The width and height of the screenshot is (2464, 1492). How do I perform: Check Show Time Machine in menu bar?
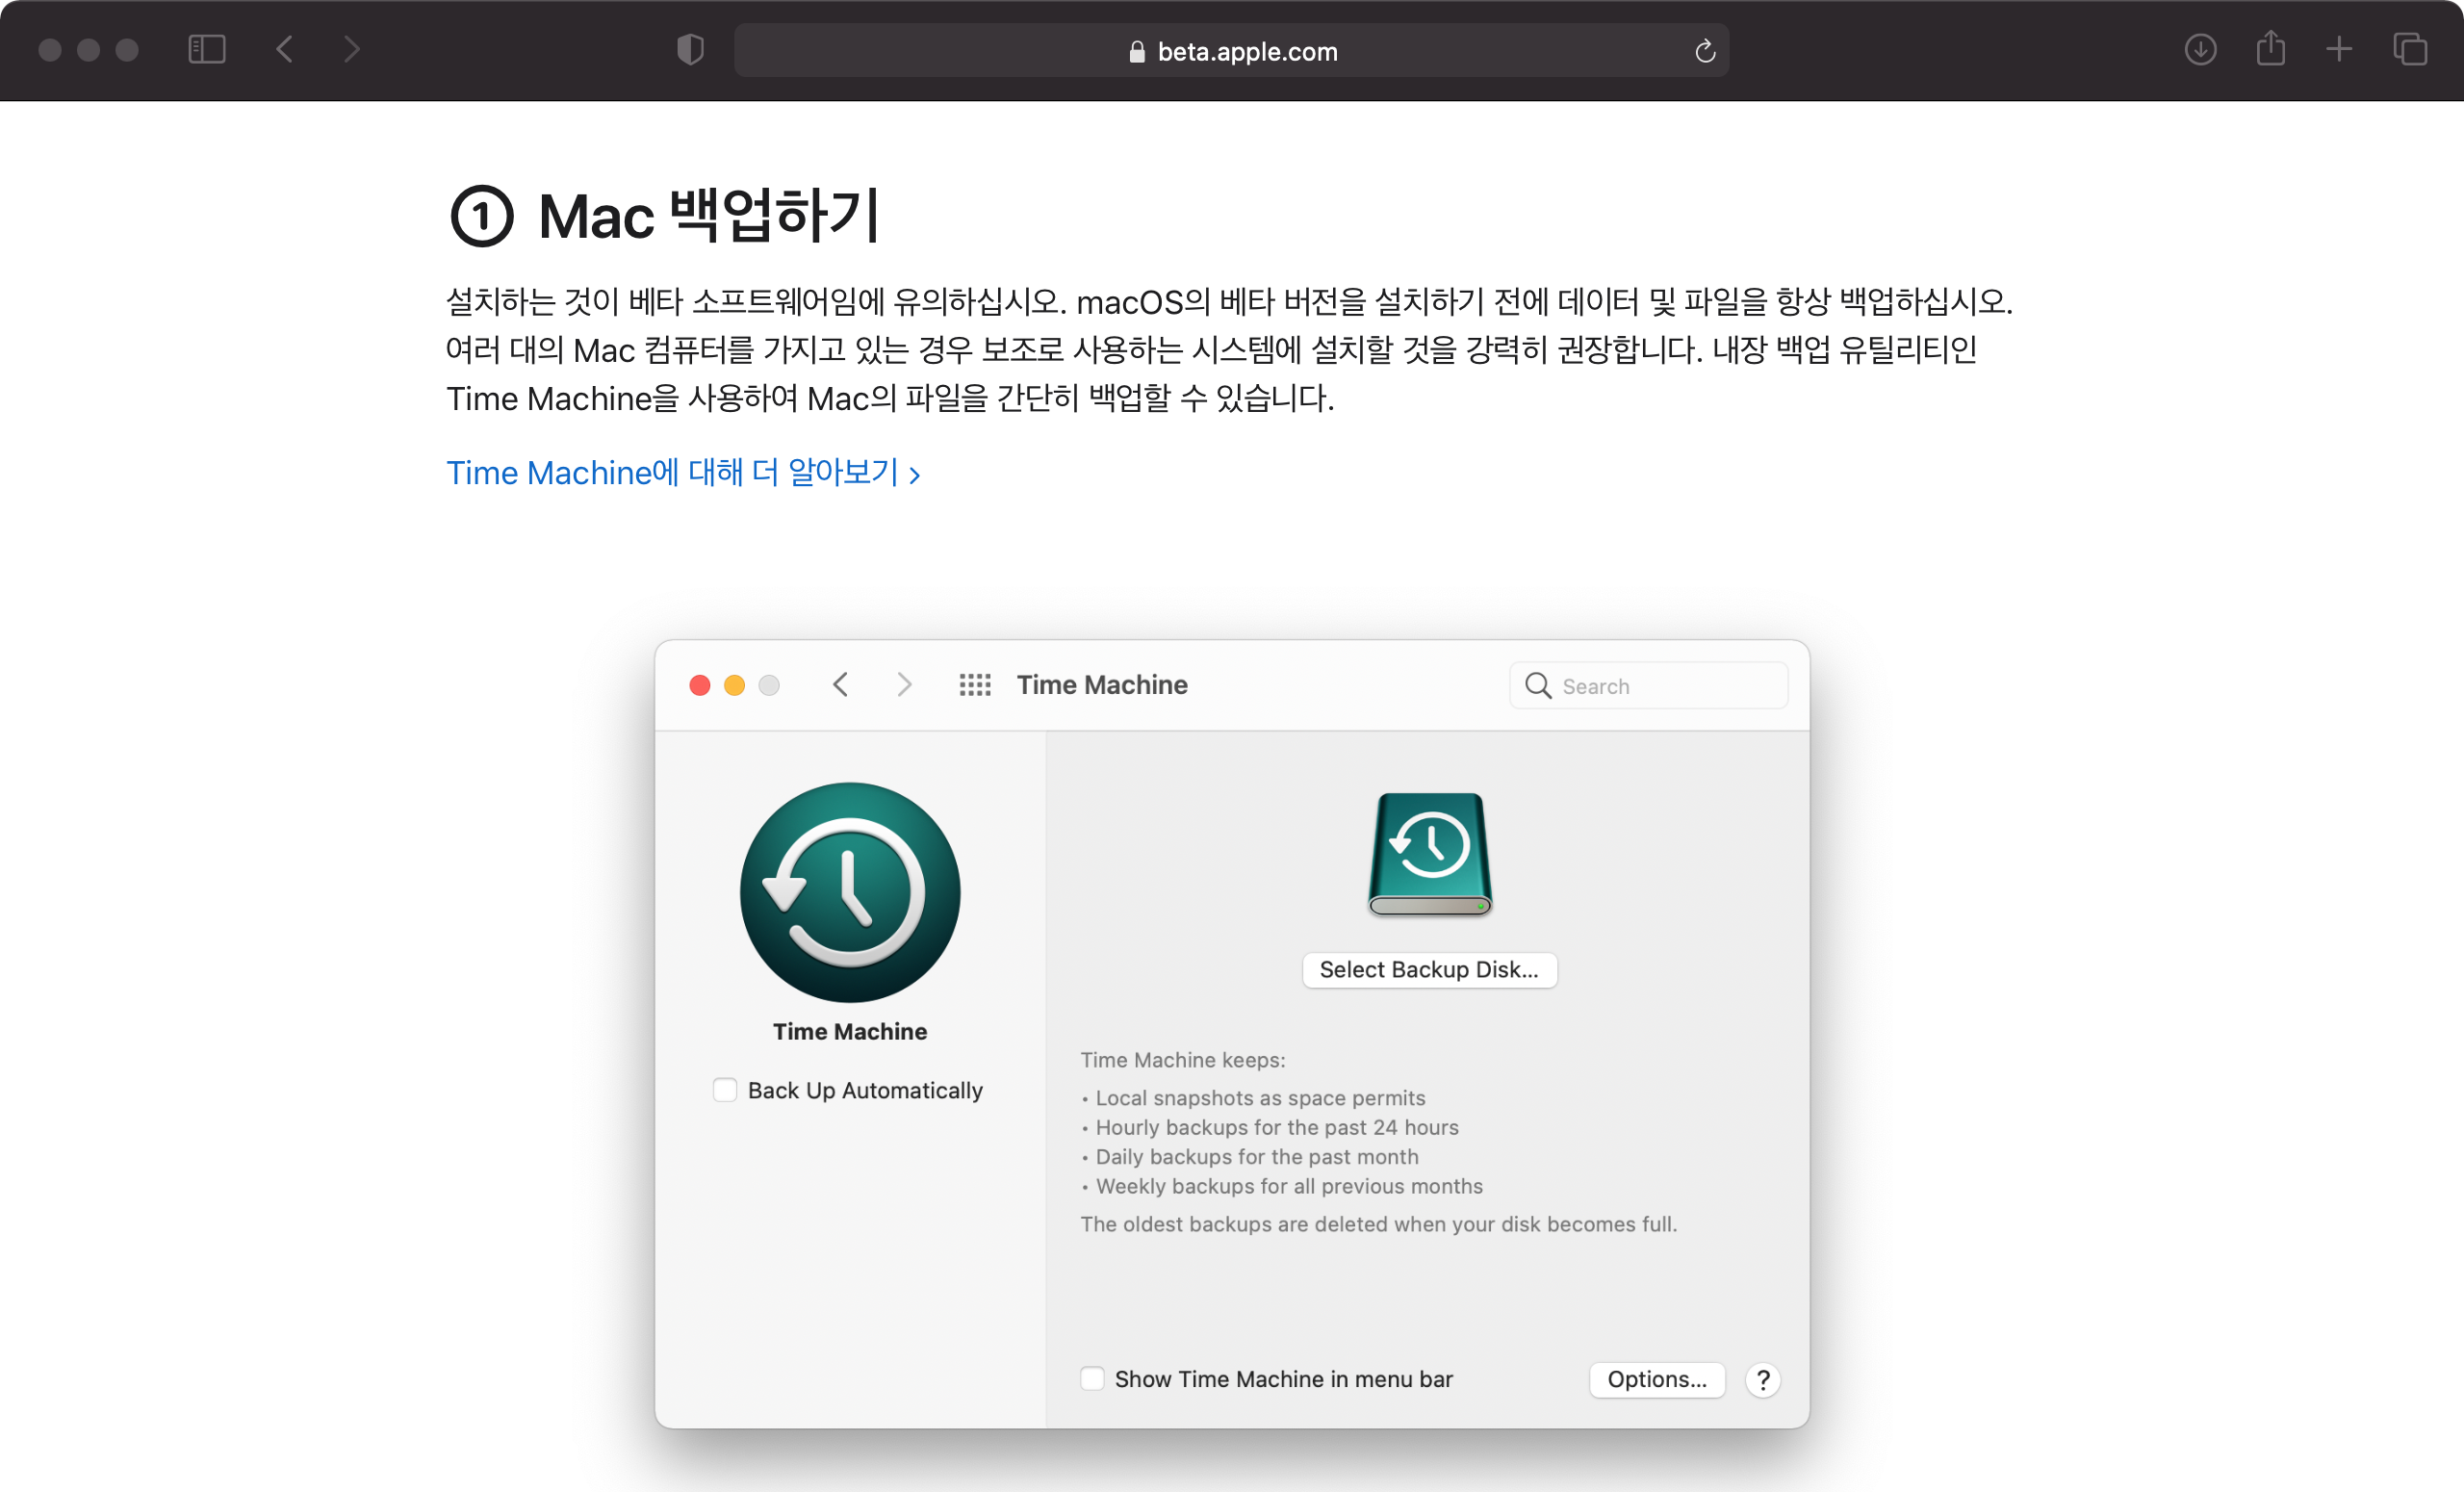(x=1092, y=1379)
